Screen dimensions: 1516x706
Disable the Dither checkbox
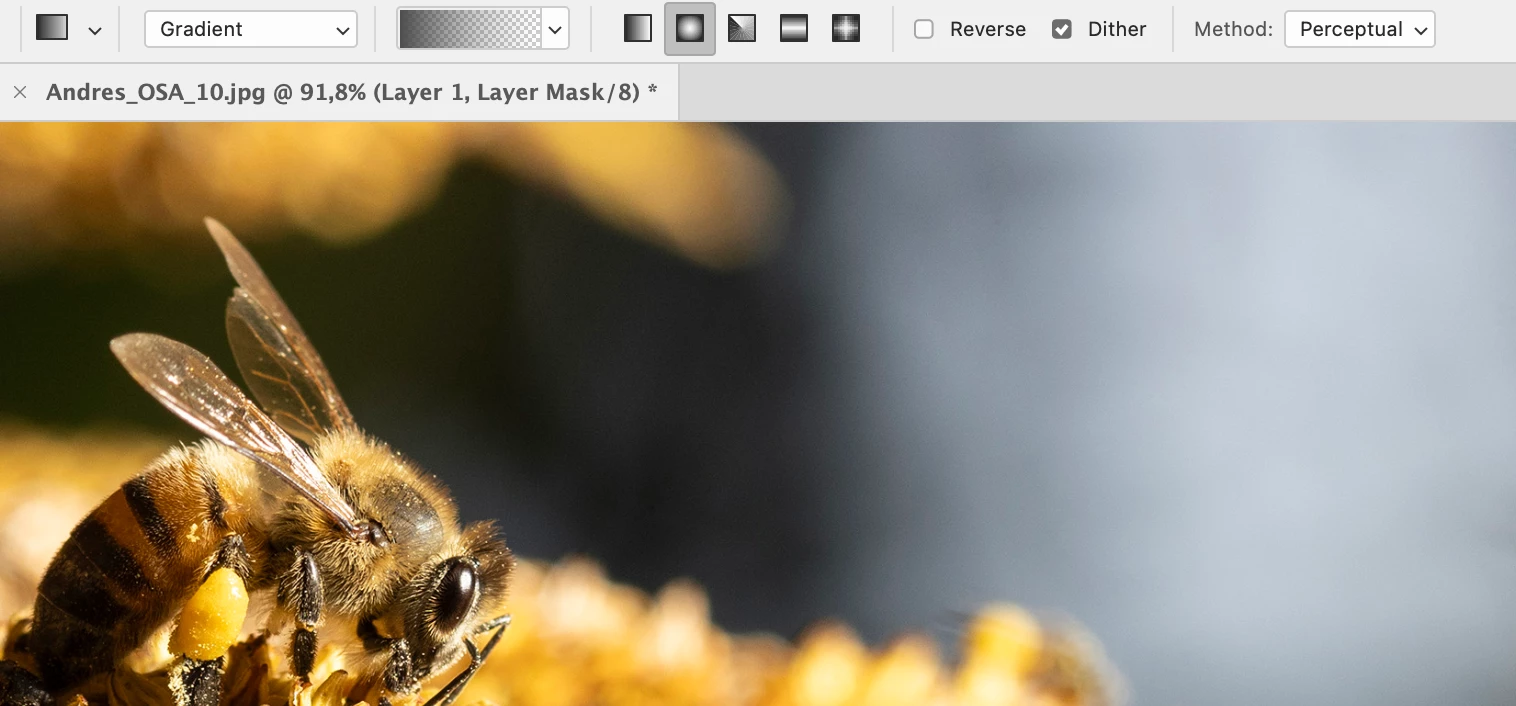[x=1062, y=29]
